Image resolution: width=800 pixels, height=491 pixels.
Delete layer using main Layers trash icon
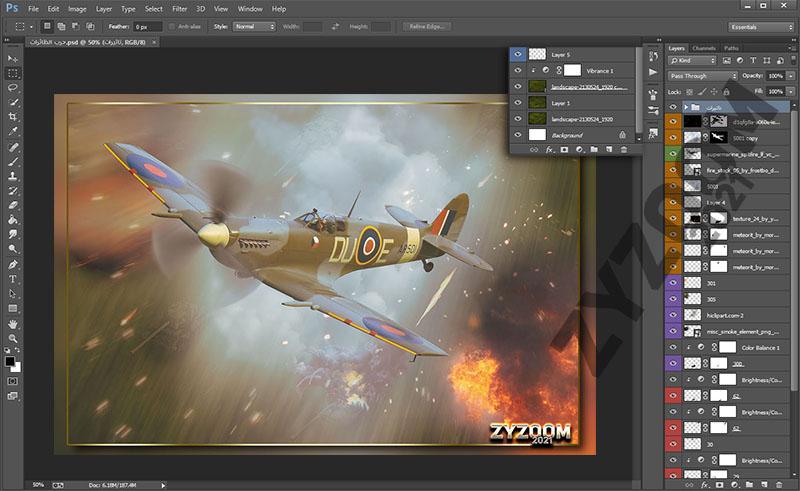point(779,484)
